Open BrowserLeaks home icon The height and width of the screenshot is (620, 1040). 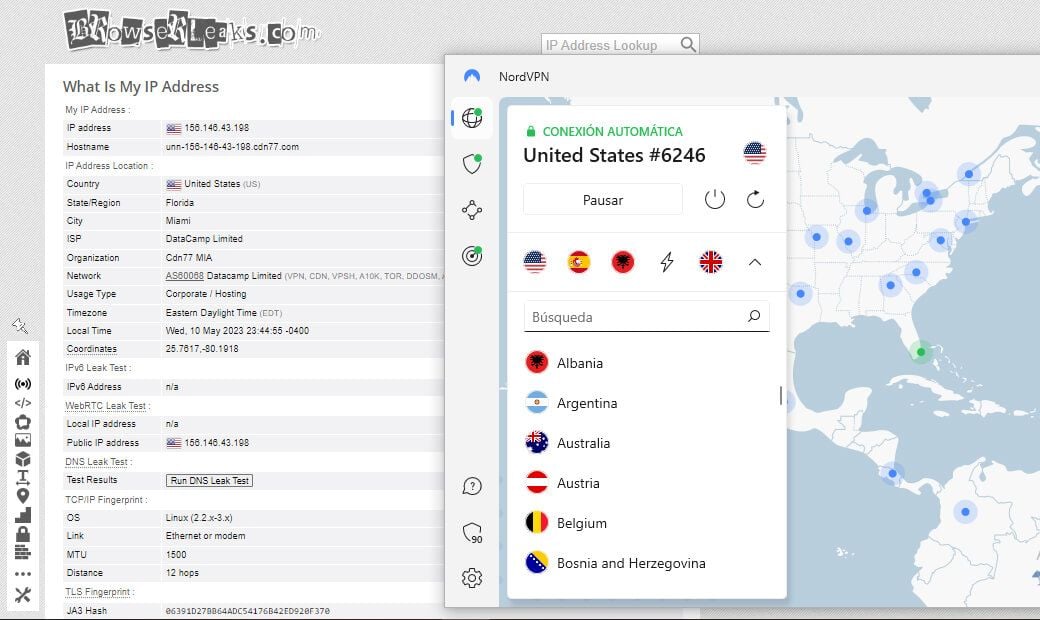point(23,357)
